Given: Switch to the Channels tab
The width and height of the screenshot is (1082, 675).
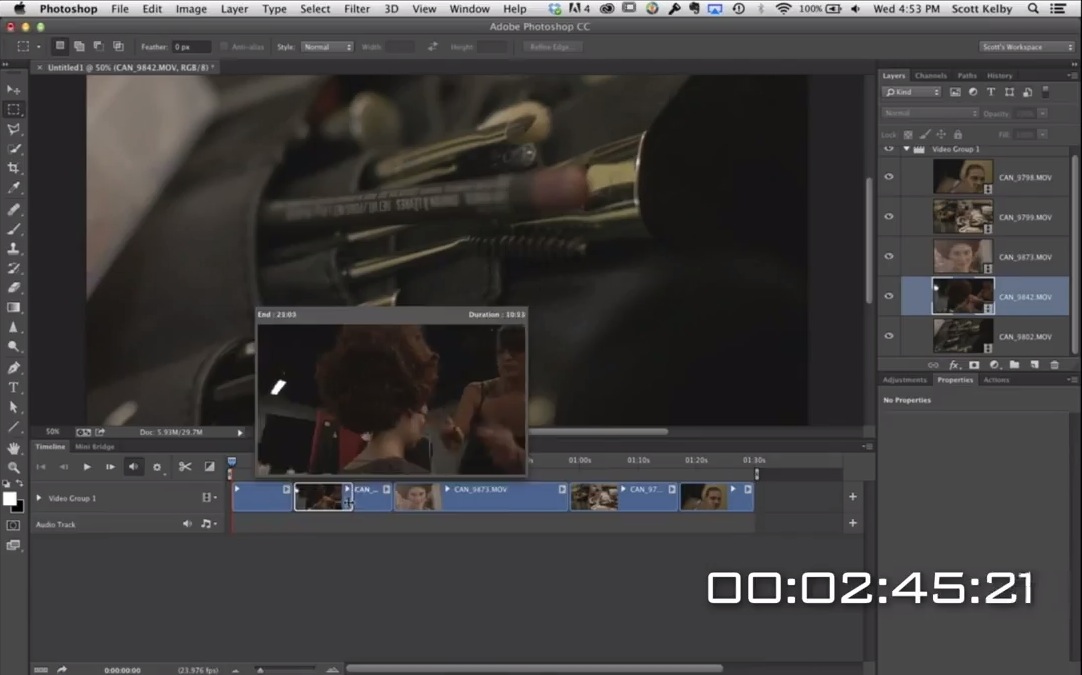Looking at the screenshot, I should click(930, 75).
